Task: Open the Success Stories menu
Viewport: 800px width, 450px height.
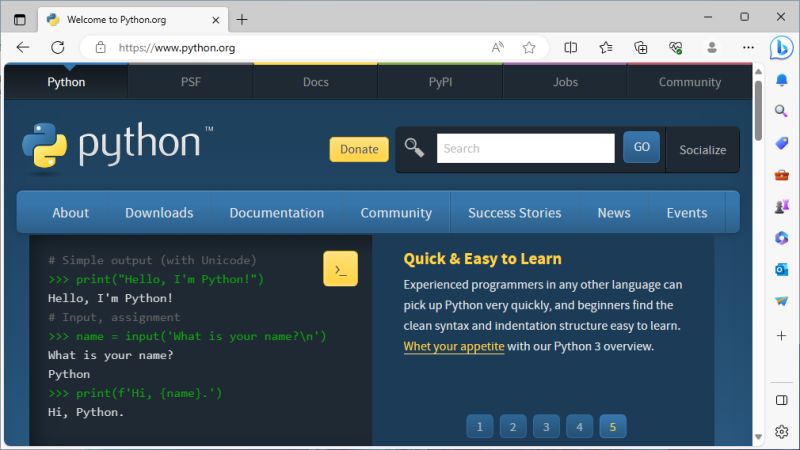Action: 514,213
